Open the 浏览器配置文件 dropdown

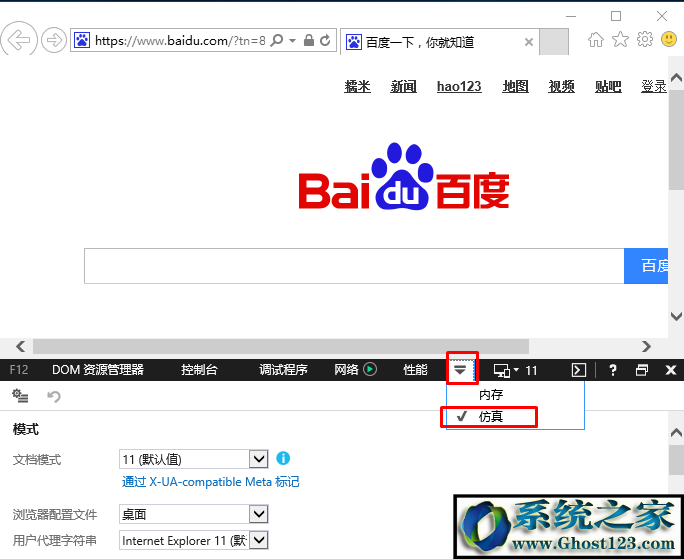click(193, 514)
